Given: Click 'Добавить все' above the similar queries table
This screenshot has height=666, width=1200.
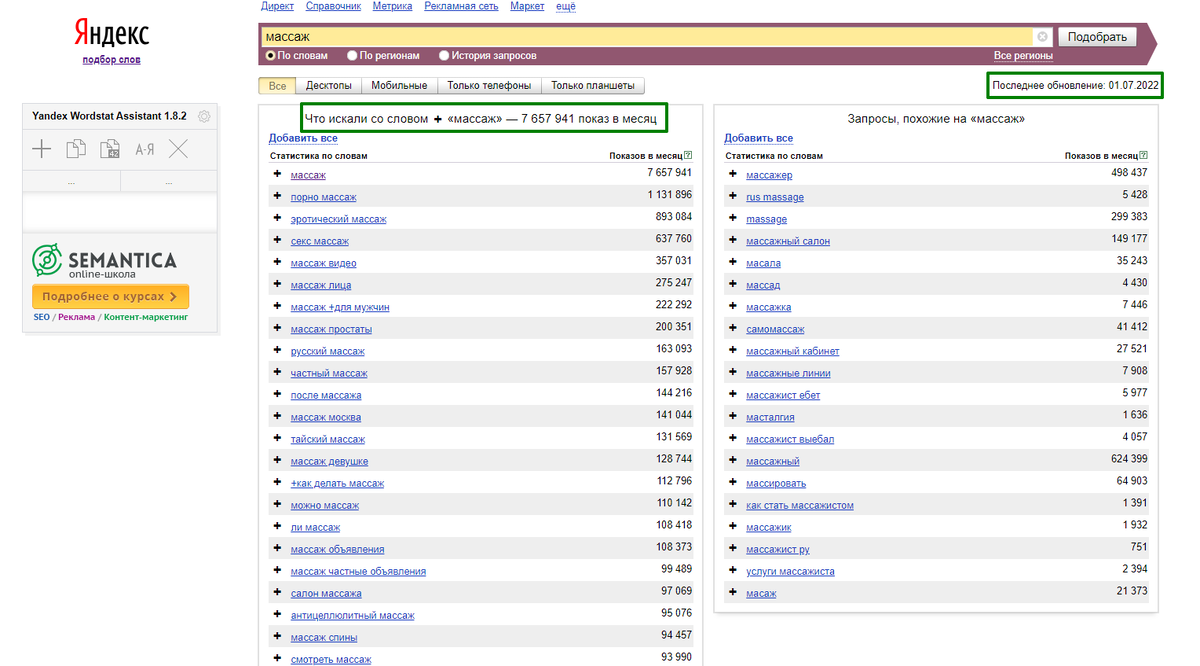Looking at the screenshot, I should coord(758,138).
